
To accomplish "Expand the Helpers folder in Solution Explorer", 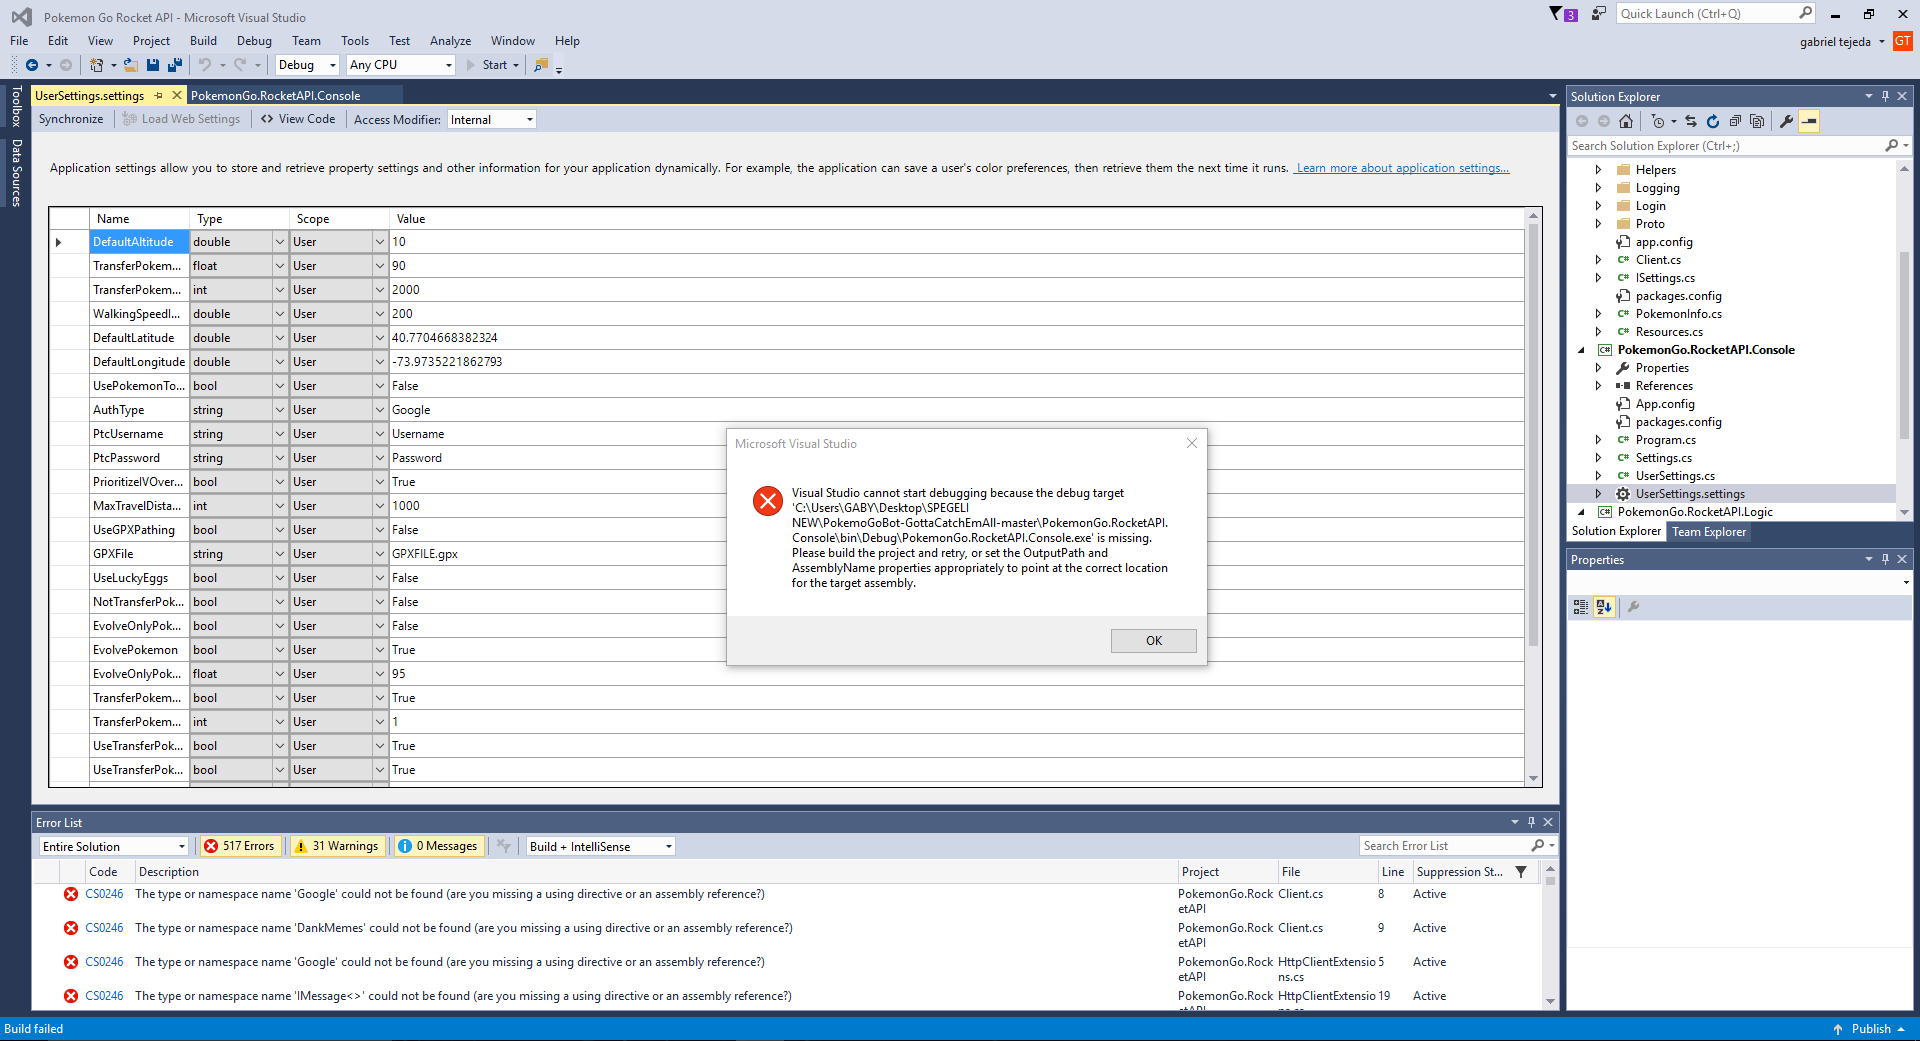I will (x=1598, y=170).
